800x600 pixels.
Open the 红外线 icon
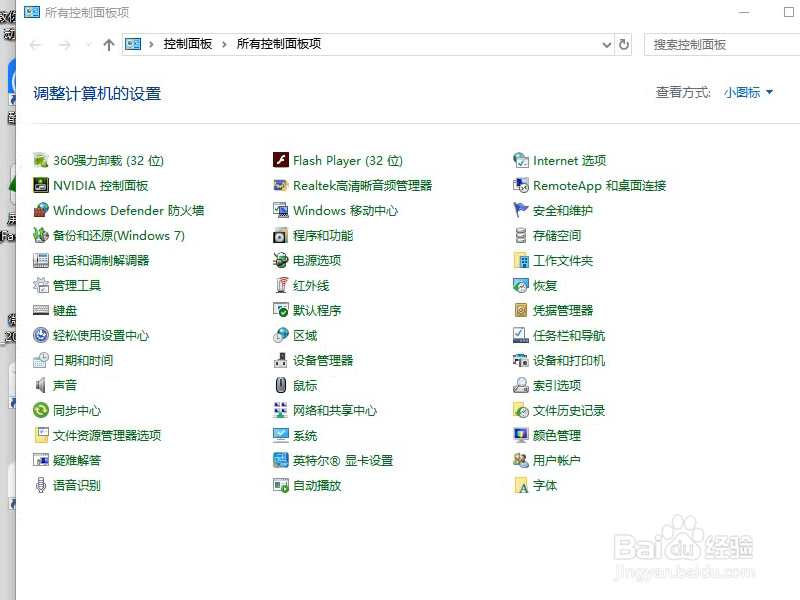pyautogui.click(x=281, y=285)
